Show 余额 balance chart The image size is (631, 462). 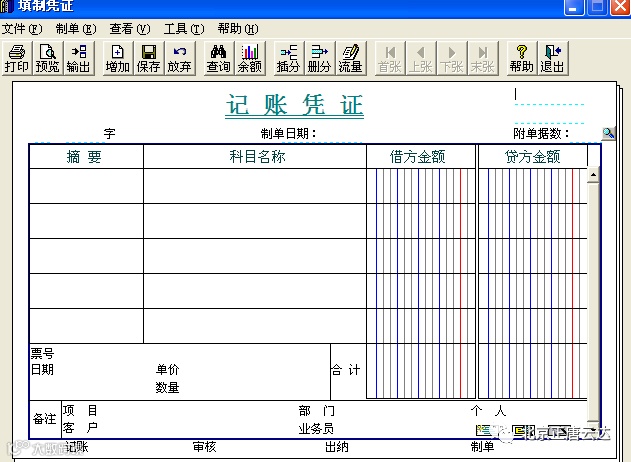[250, 58]
